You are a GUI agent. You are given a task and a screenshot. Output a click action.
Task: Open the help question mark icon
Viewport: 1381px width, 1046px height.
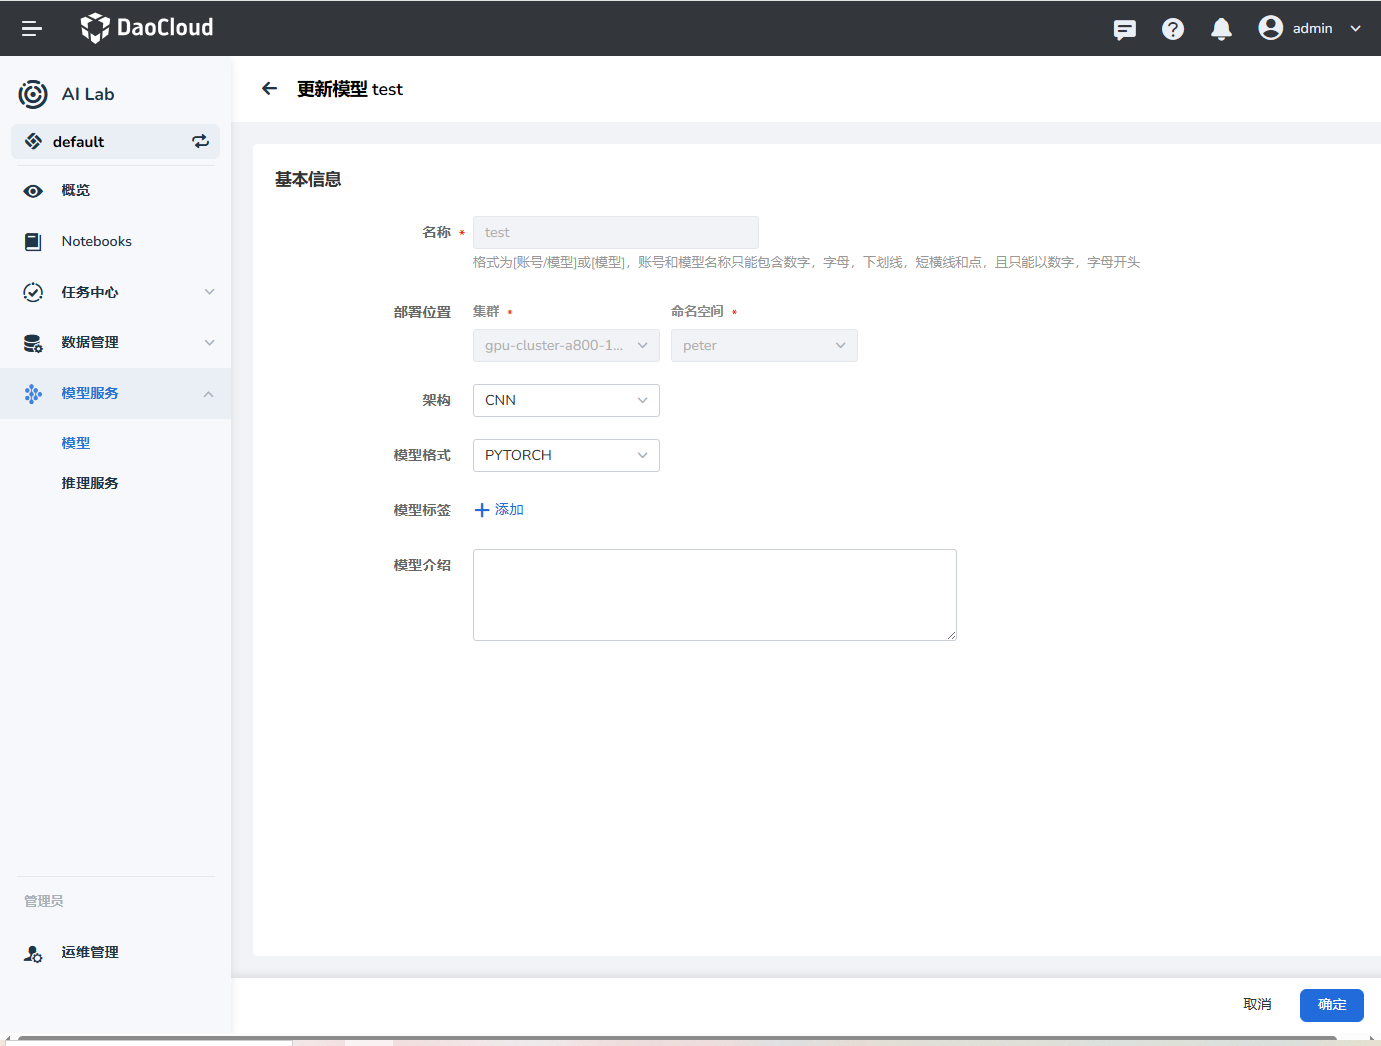point(1173,29)
